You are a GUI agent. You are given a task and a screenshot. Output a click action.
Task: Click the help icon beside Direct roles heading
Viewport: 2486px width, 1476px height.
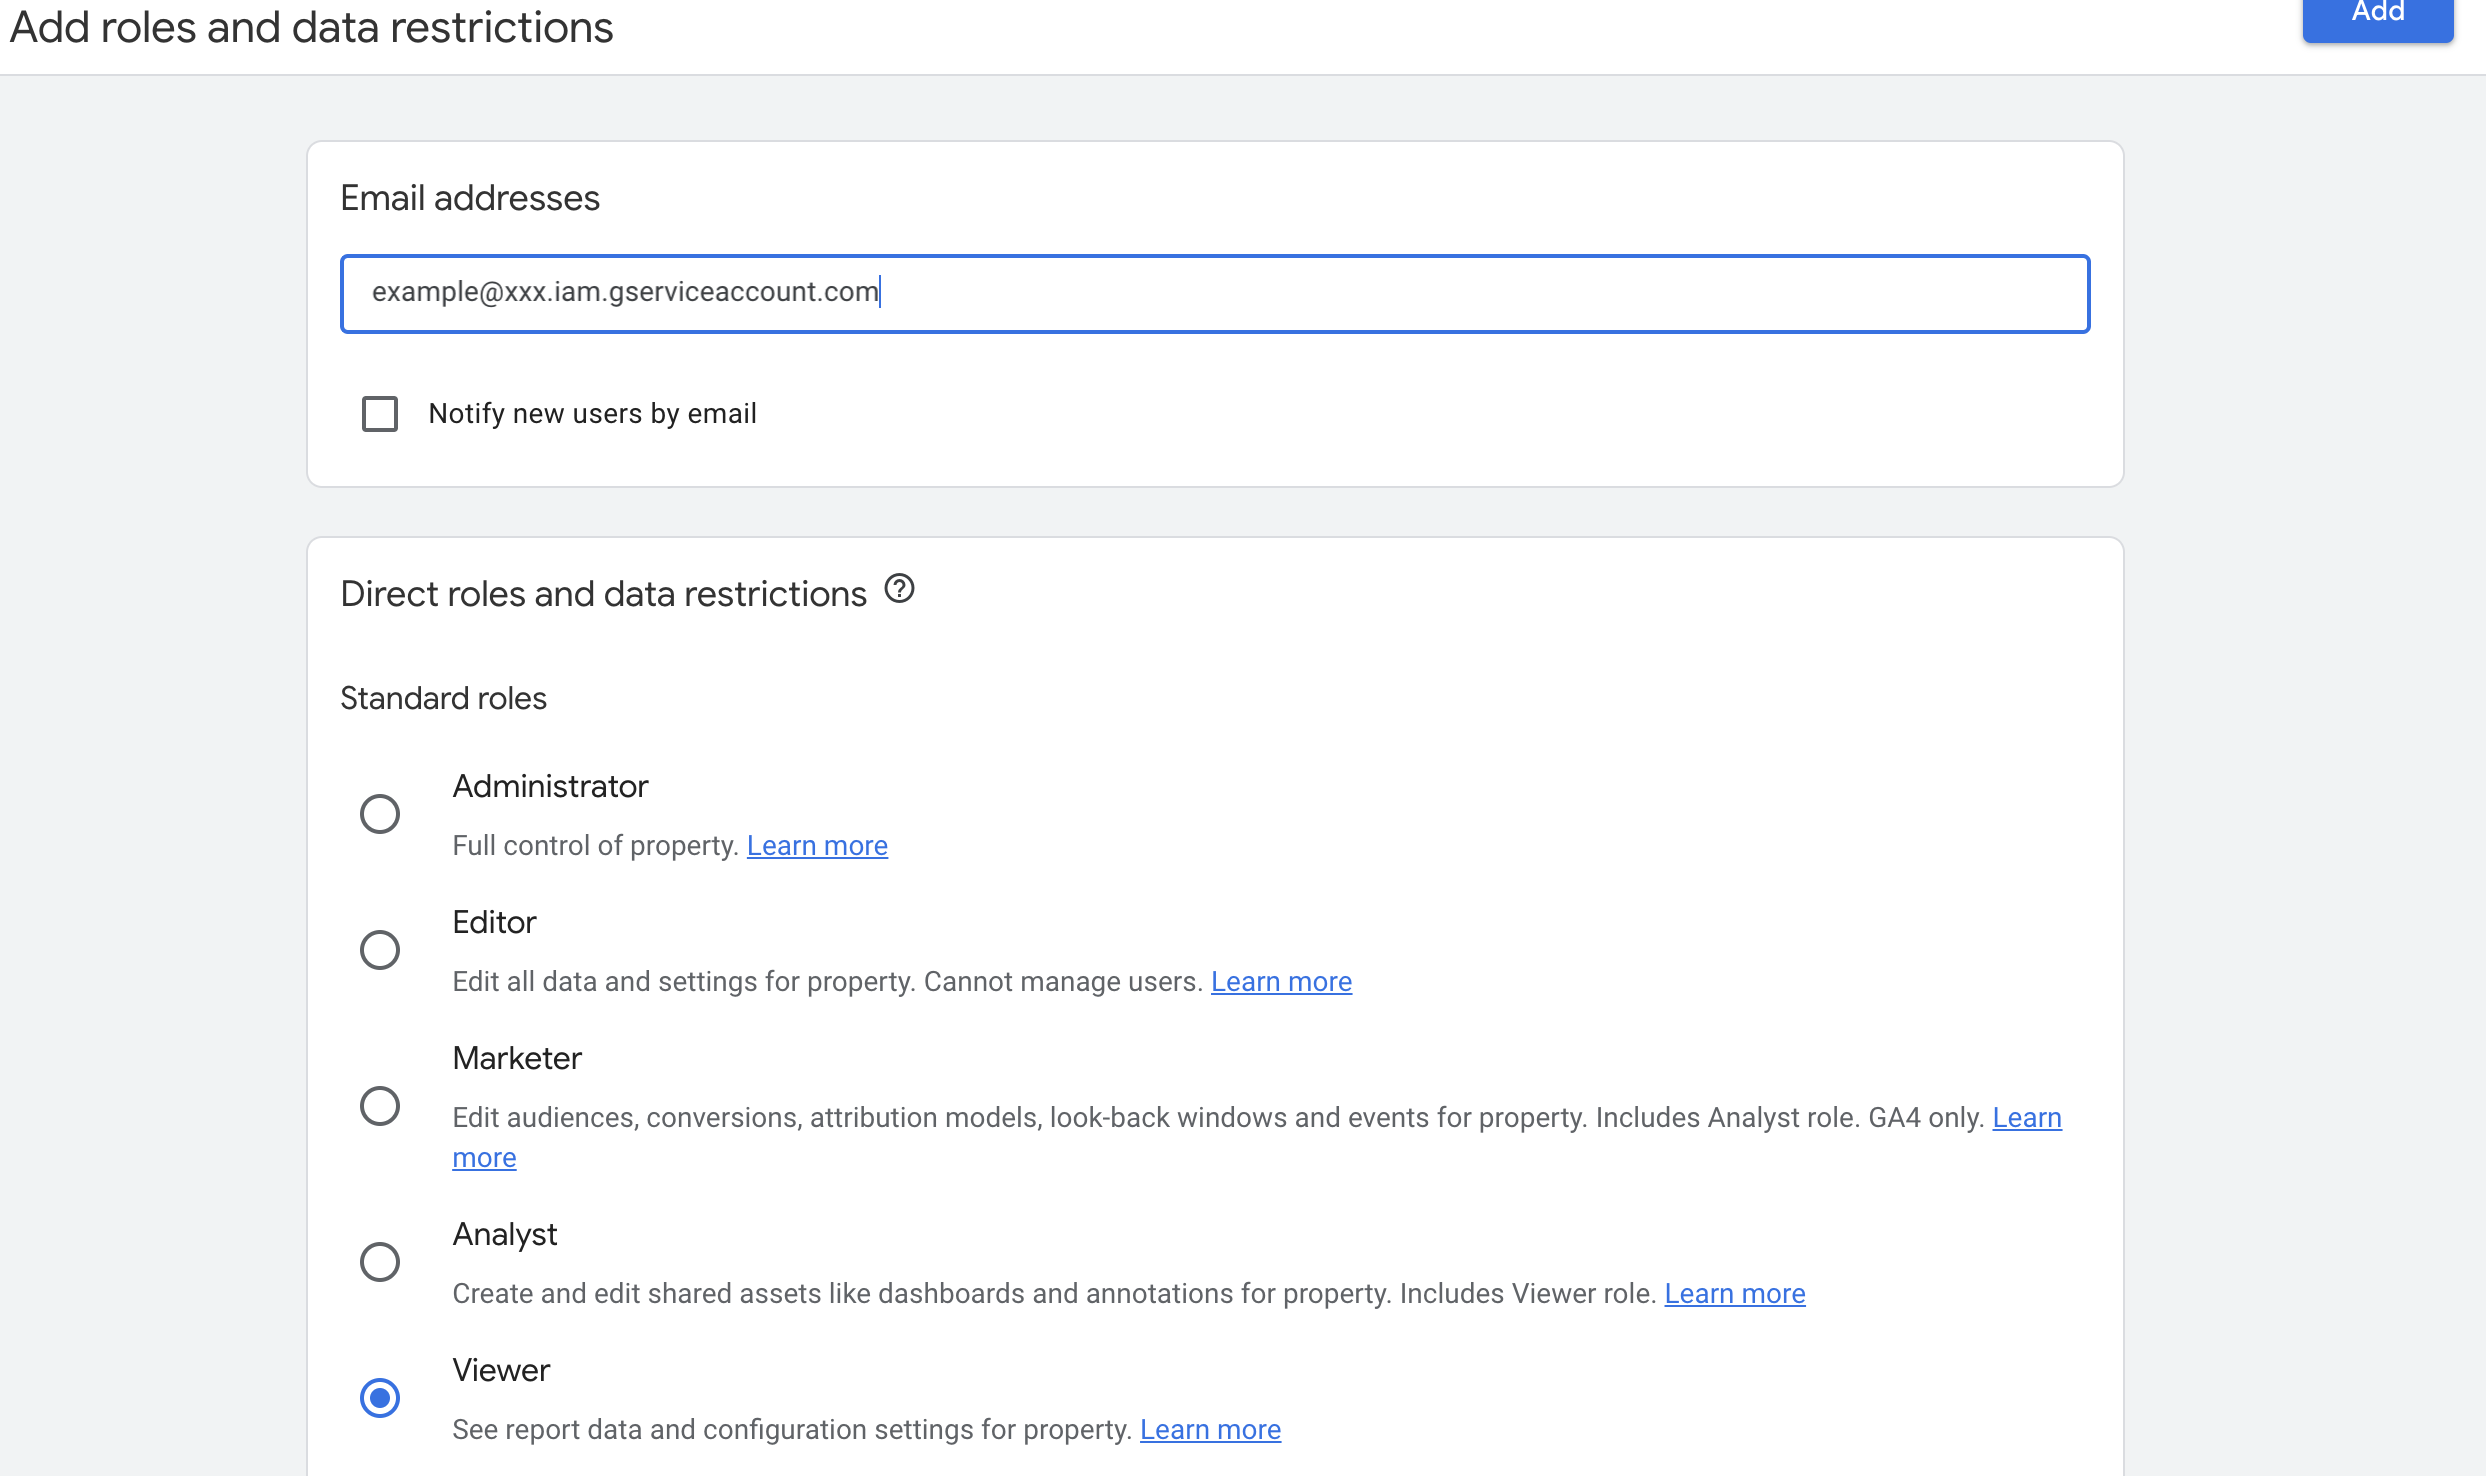(899, 589)
